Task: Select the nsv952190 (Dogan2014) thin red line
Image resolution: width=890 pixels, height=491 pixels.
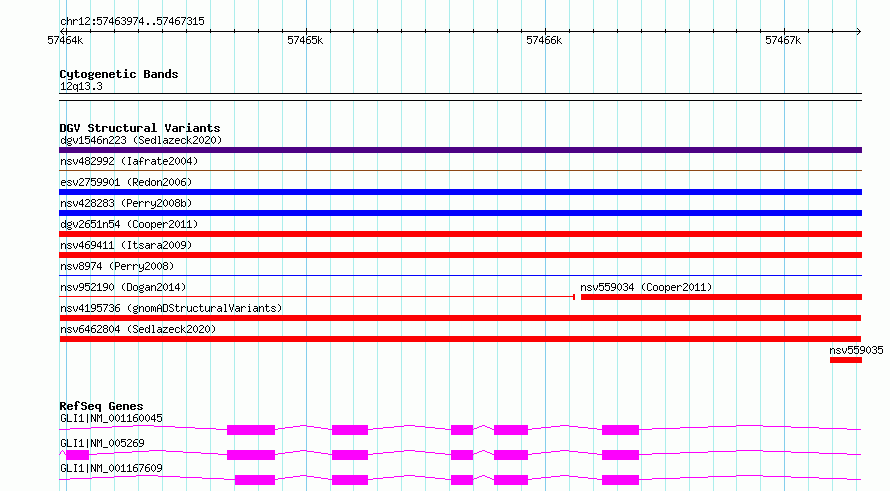Action: click(317, 296)
